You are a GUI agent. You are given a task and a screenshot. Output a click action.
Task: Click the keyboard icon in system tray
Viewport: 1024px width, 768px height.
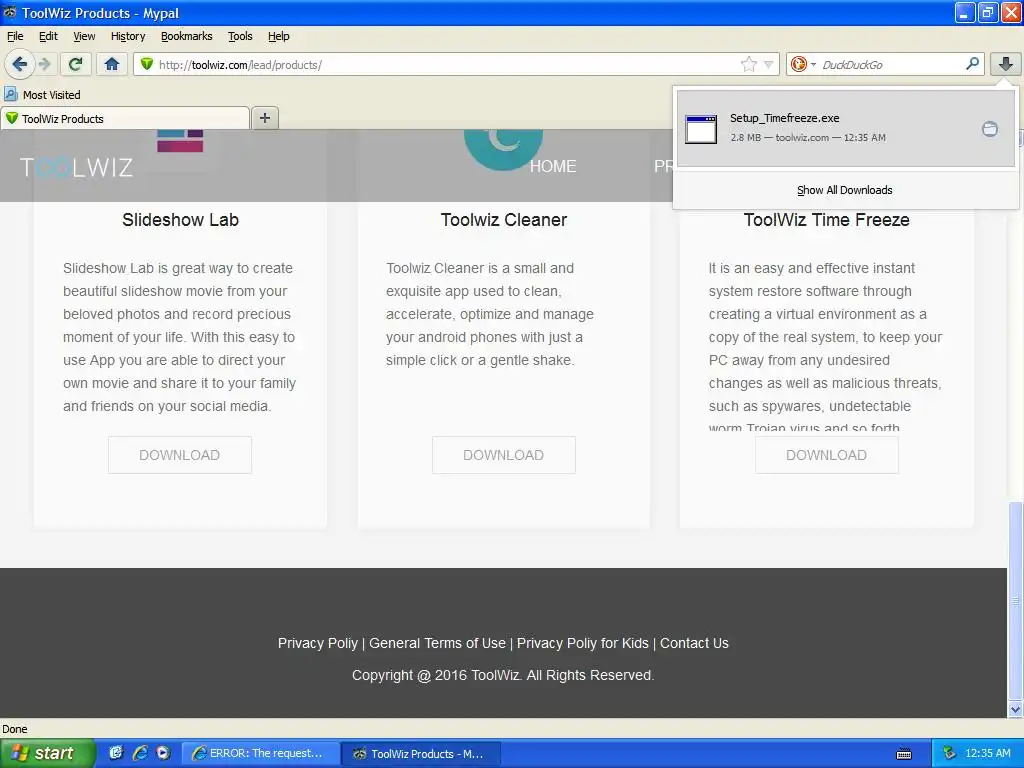click(904, 754)
